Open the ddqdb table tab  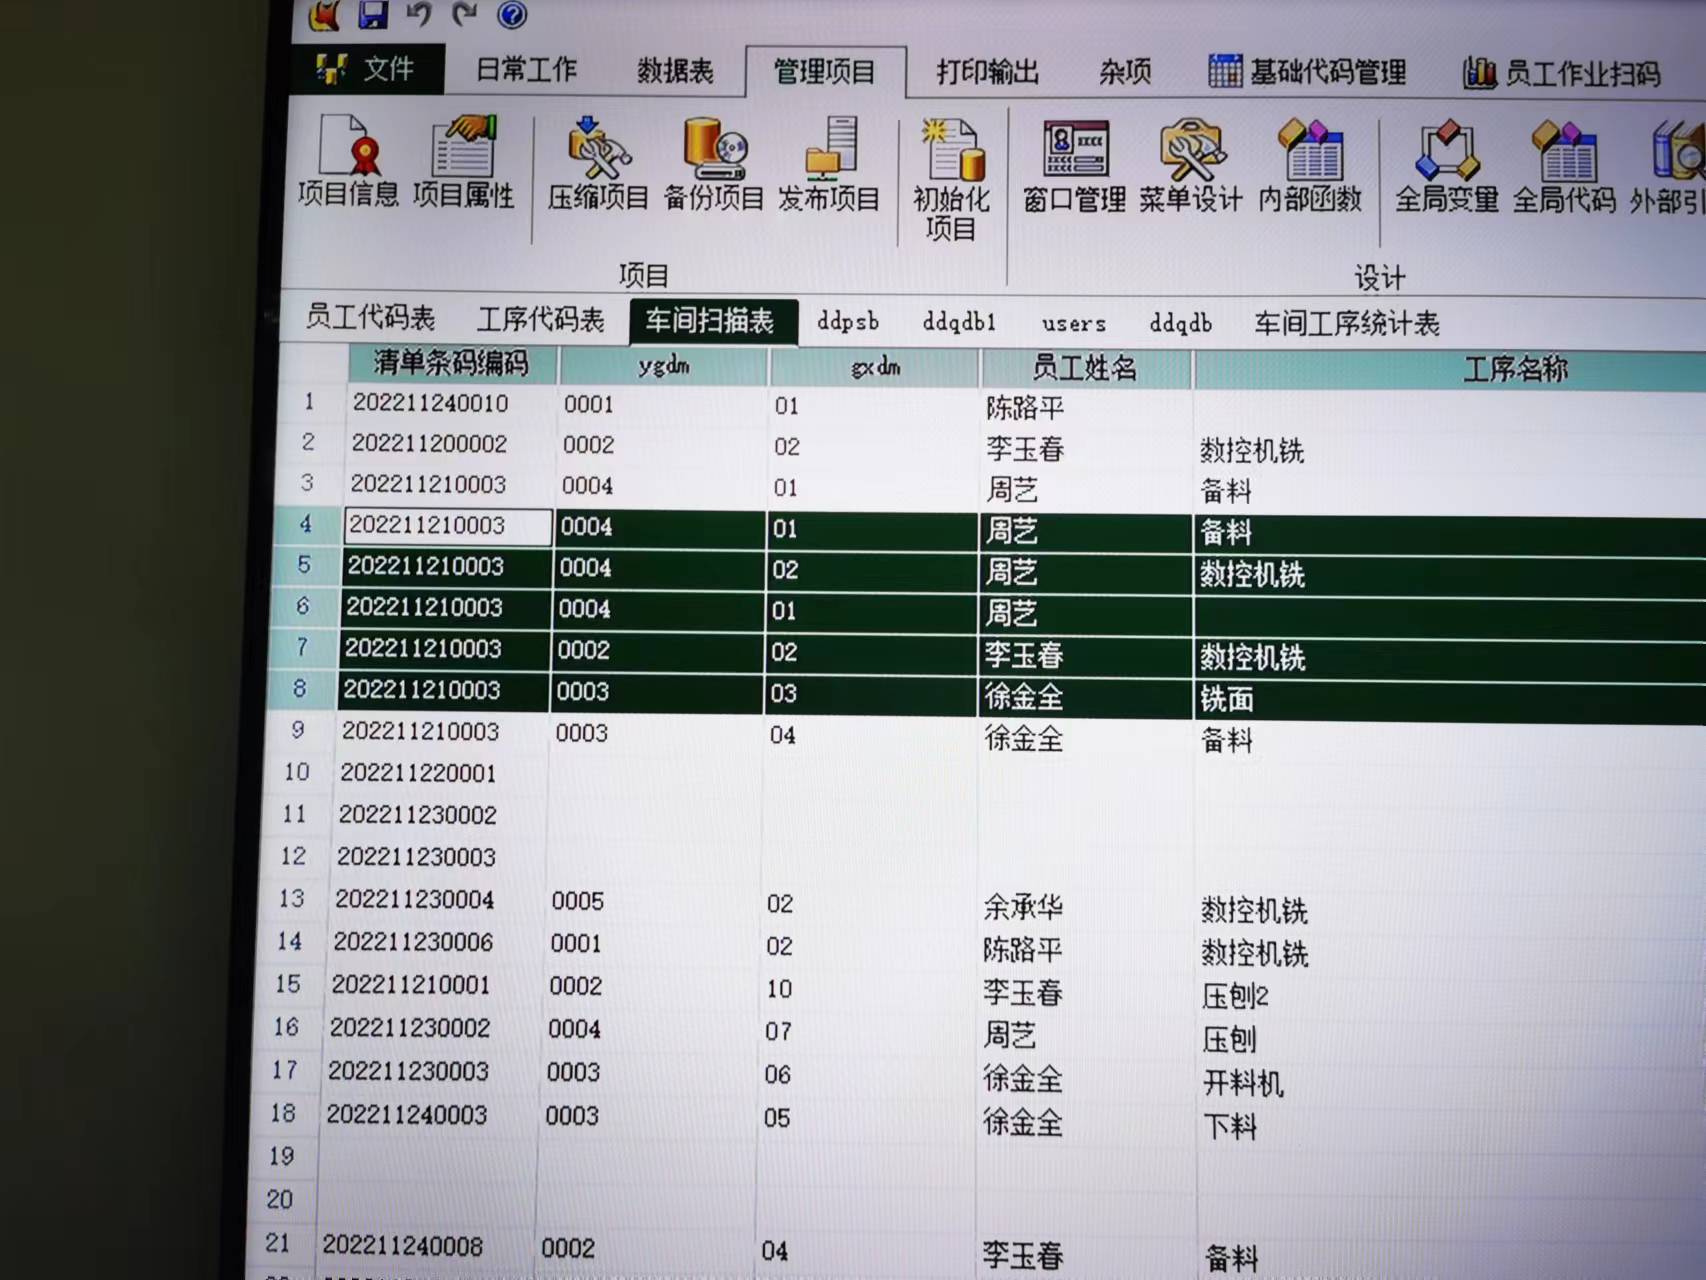click(1181, 323)
